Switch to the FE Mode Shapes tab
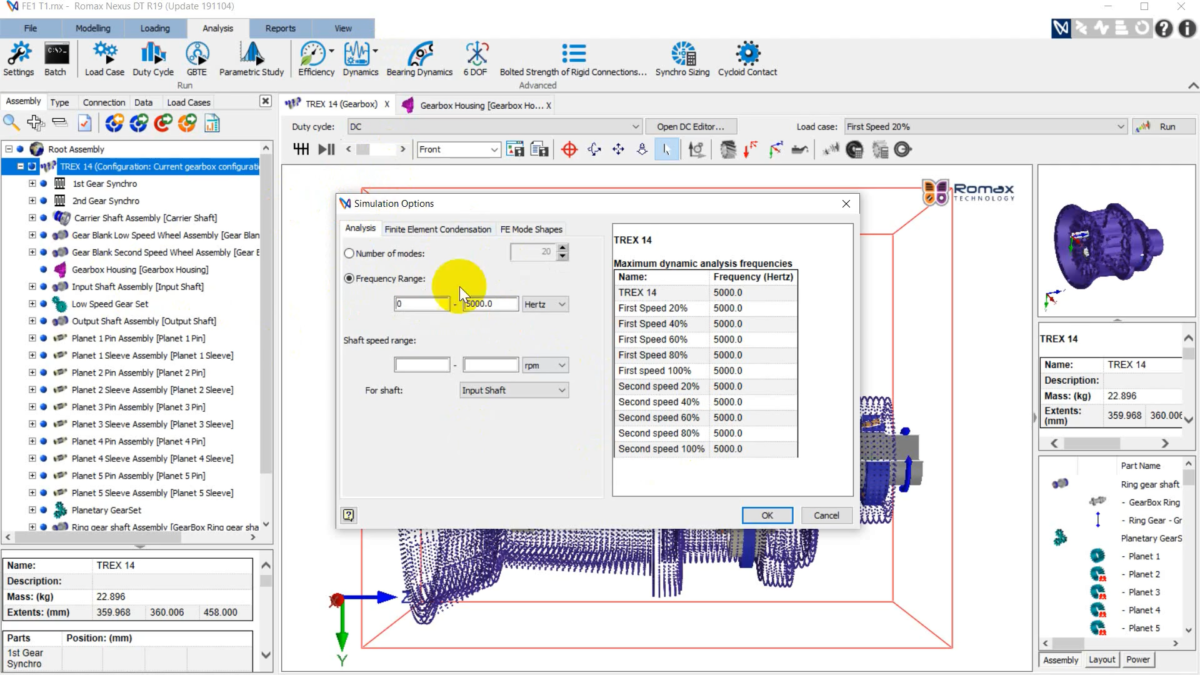This screenshot has height=675, width=1200. [x=531, y=229]
